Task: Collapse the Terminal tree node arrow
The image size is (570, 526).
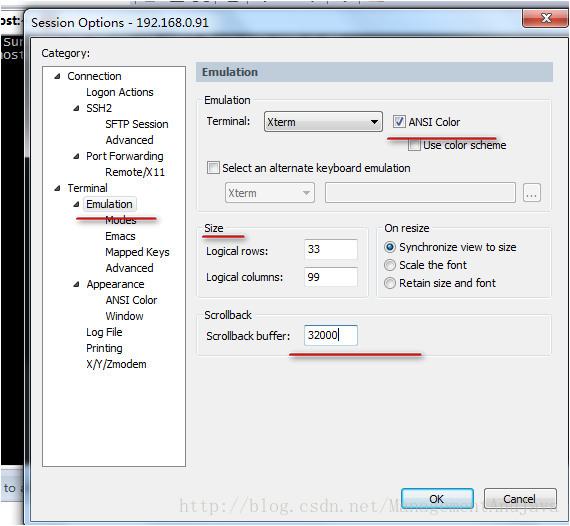Action: point(57,188)
